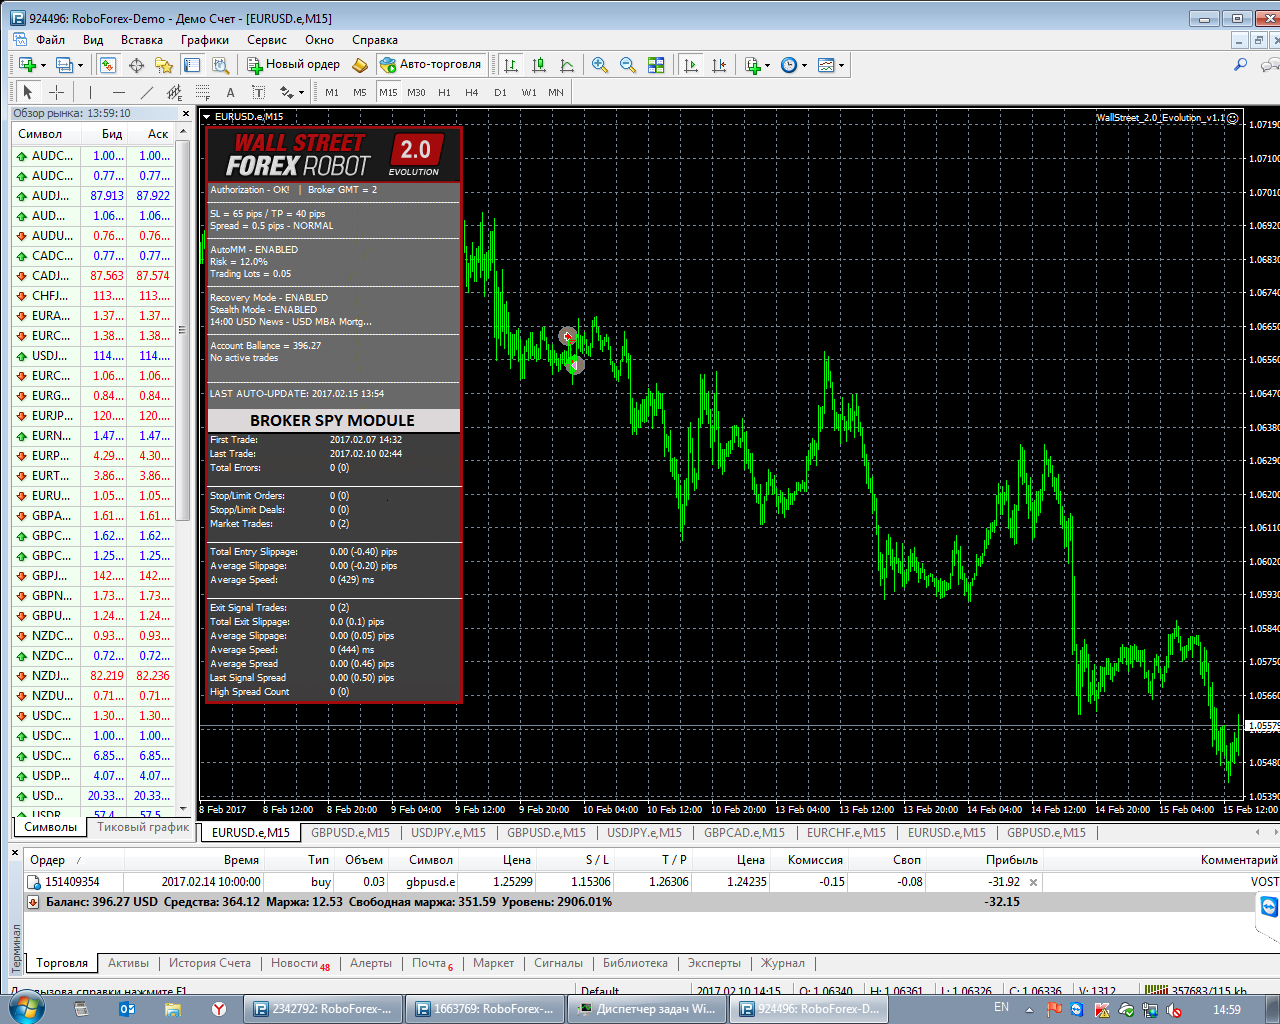This screenshot has width=1280, height=1024.
Task: Open the Periods clock dropdown
Action: 793,65
